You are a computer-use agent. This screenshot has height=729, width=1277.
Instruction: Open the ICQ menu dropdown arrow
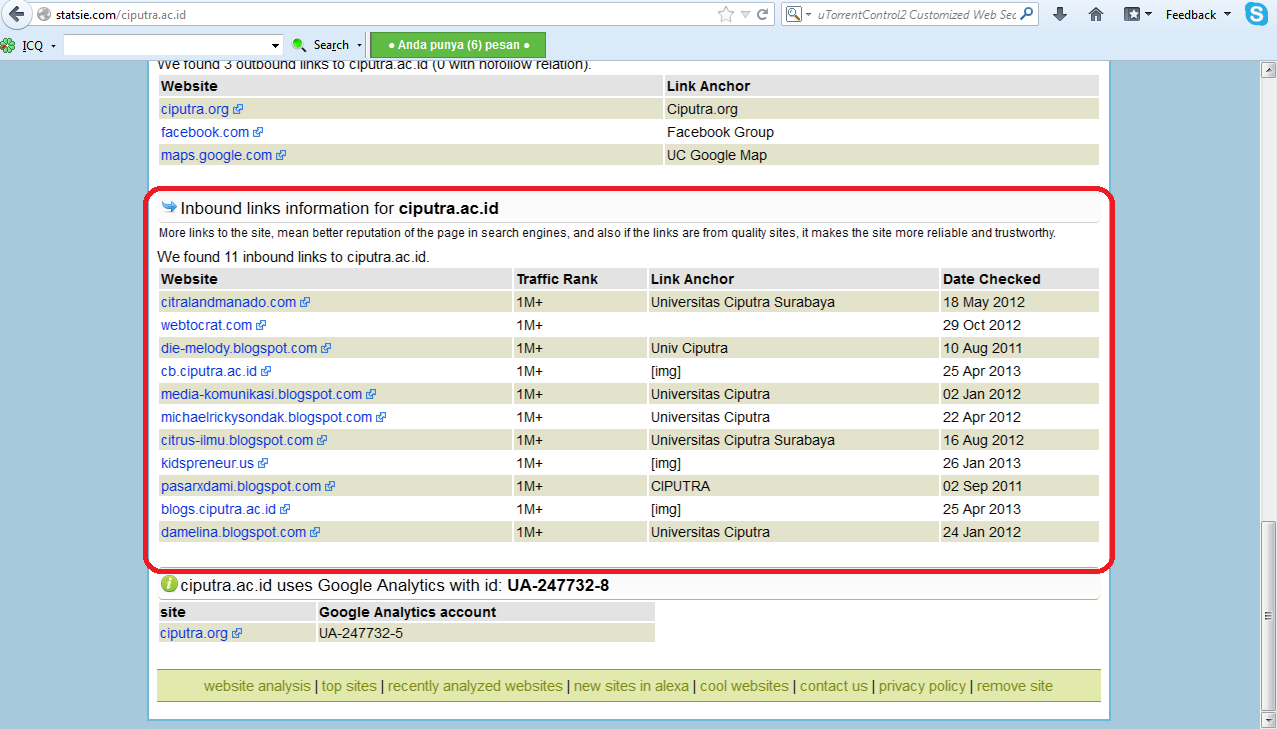[x=52, y=45]
